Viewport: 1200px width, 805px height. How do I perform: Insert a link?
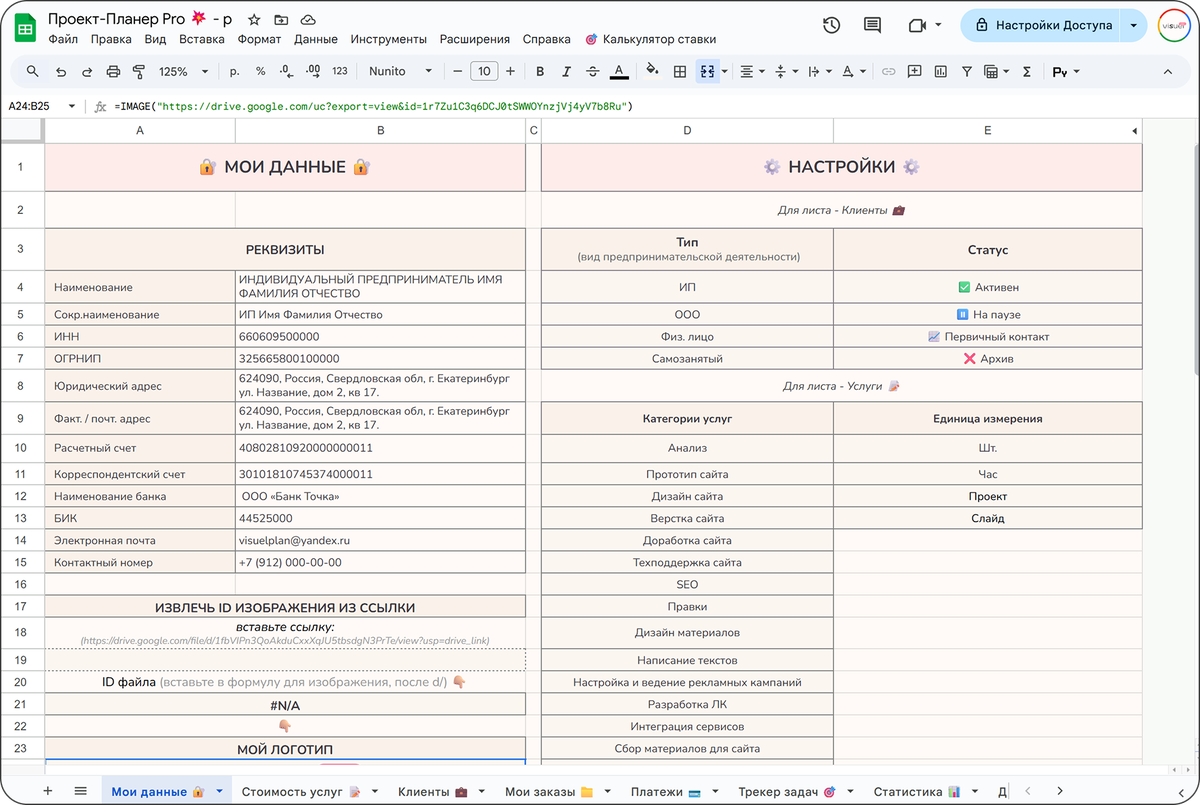coord(888,72)
